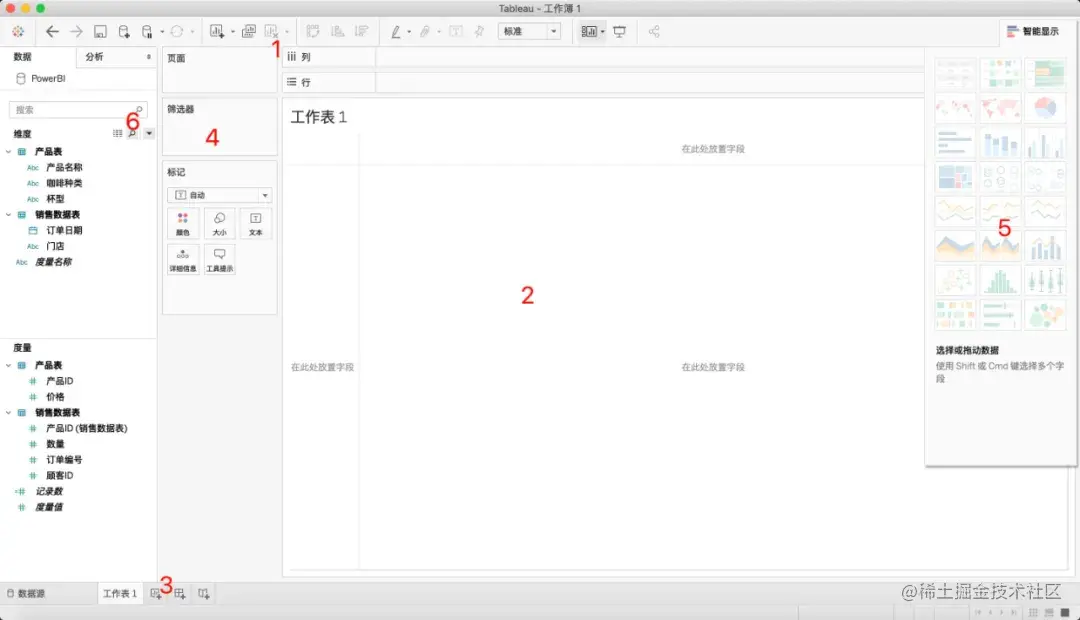1080x620 pixels.
Task: Switch to the 数据 pane tab
Action: coord(23,56)
